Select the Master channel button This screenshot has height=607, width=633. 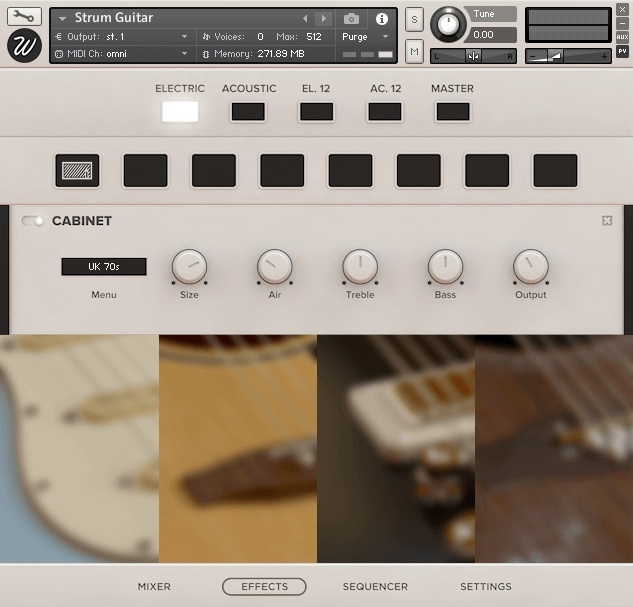pos(452,111)
